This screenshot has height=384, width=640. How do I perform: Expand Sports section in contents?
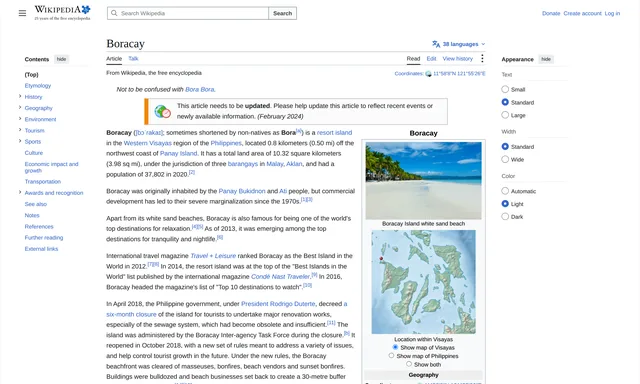(x=20, y=141)
